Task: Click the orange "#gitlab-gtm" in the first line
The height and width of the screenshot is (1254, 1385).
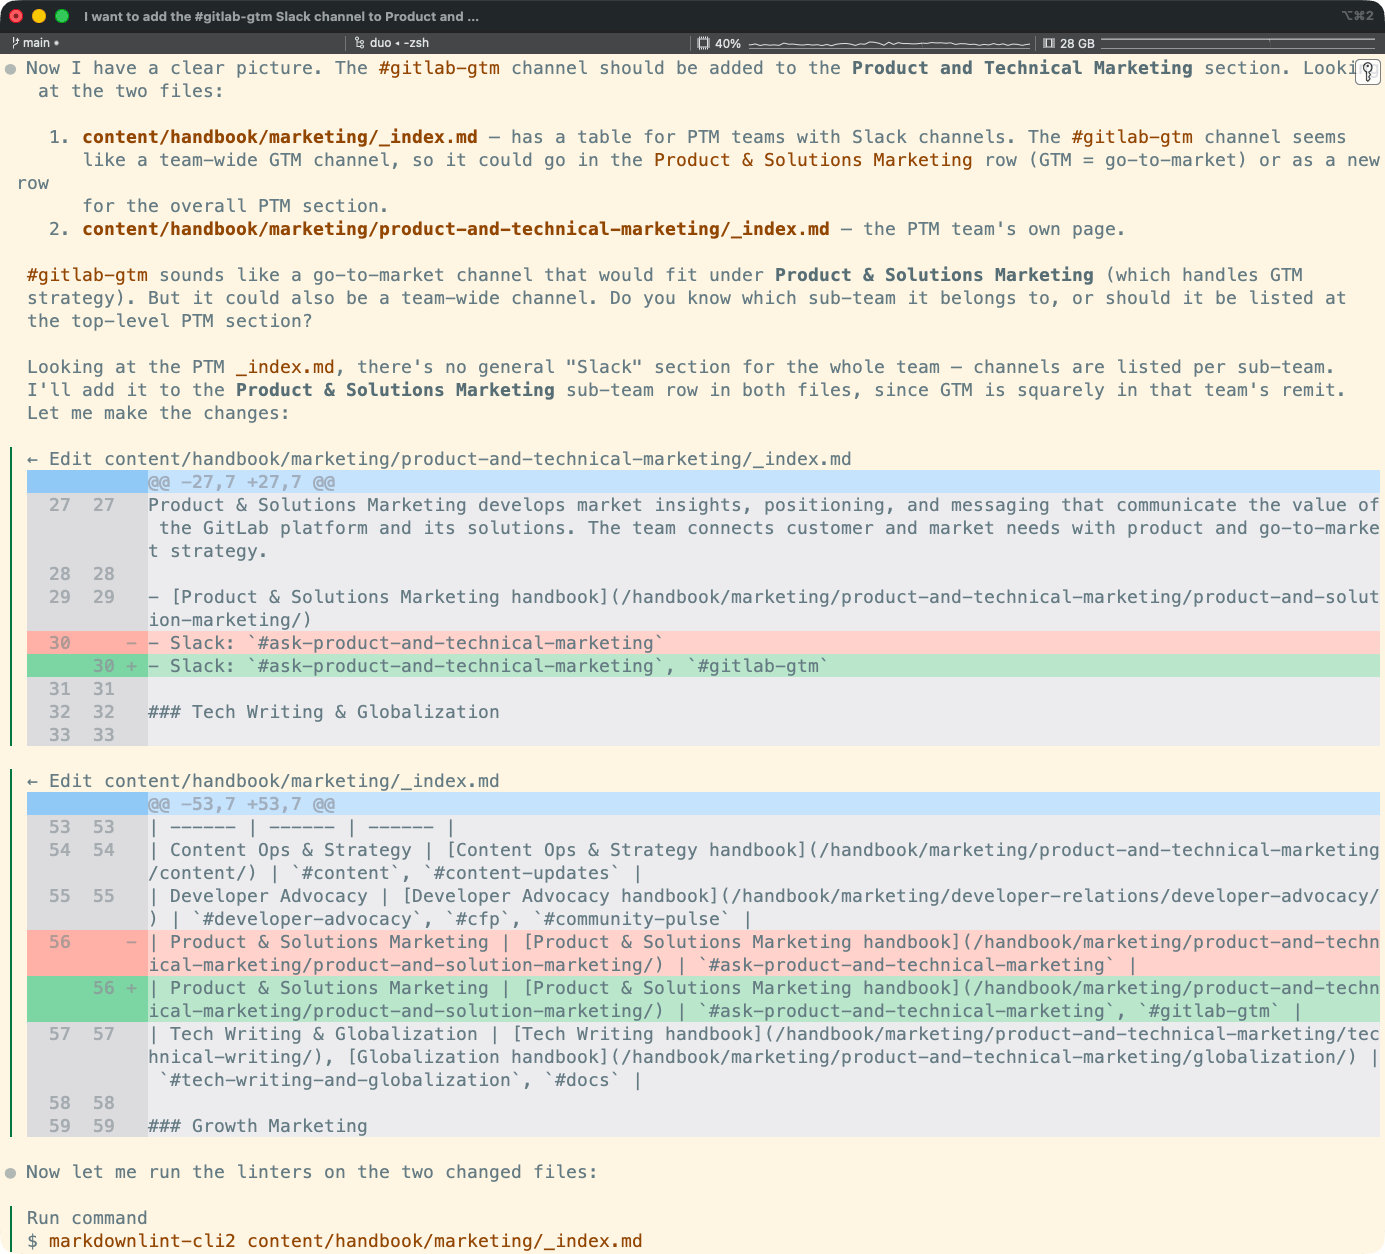Action: click(439, 68)
